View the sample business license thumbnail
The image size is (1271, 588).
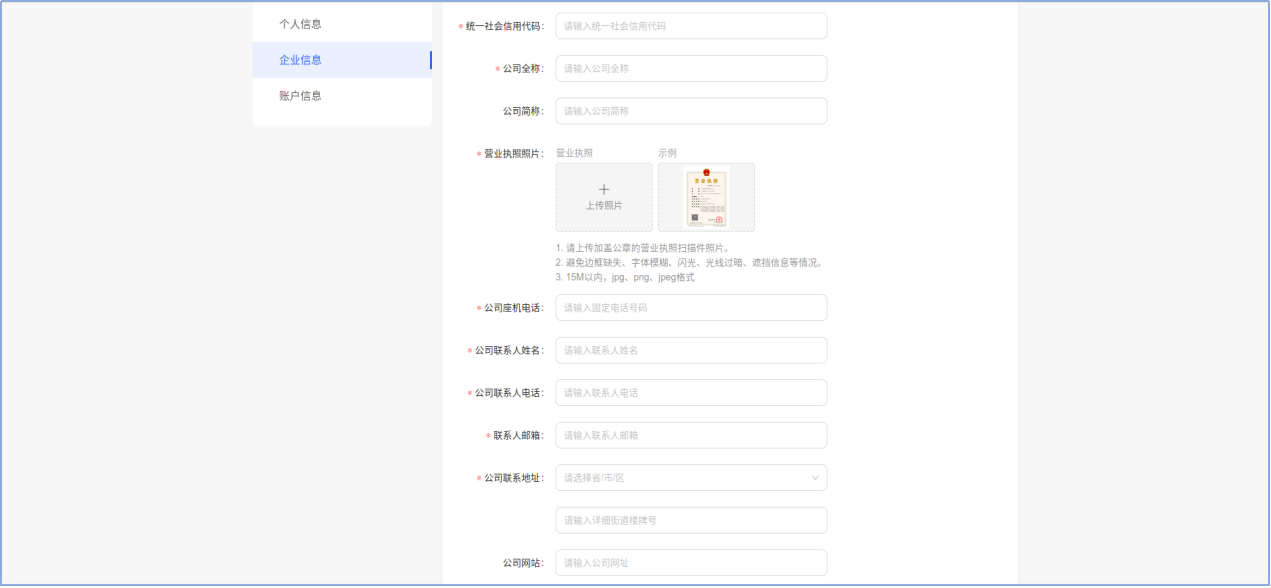(x=706, y=198)
